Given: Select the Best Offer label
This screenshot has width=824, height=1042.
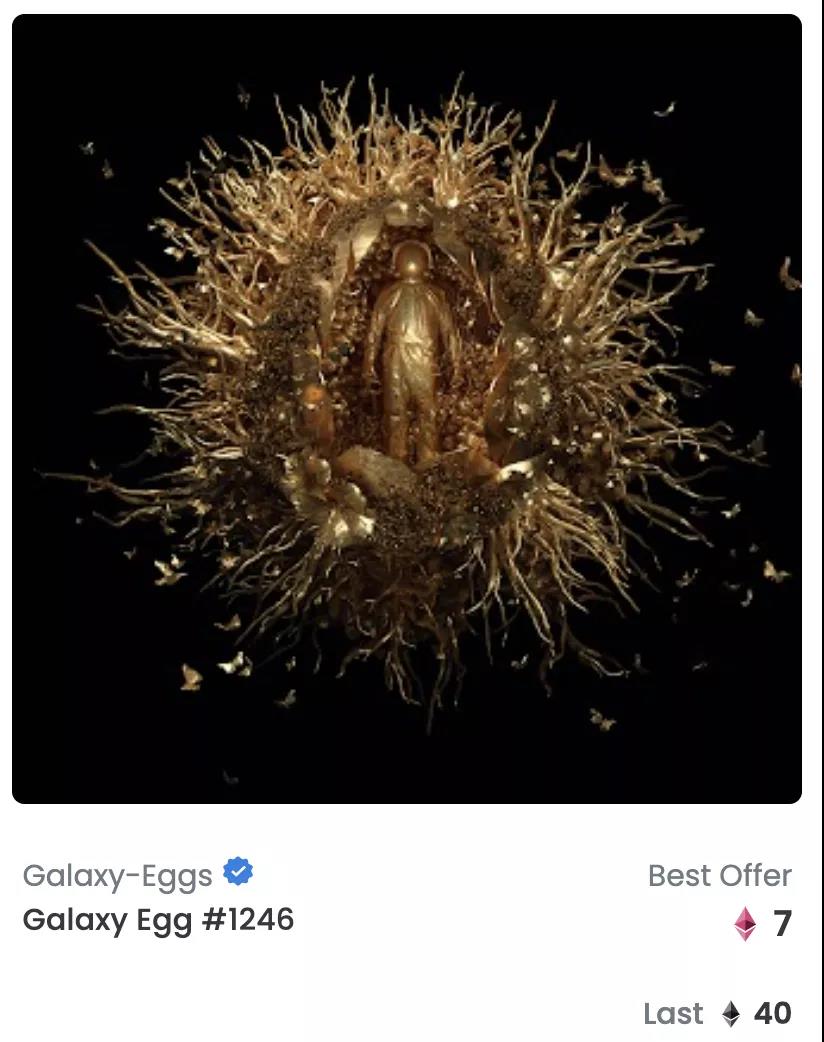Looking at the screenshot, I should pyautogui.click(x=720, y=875).
